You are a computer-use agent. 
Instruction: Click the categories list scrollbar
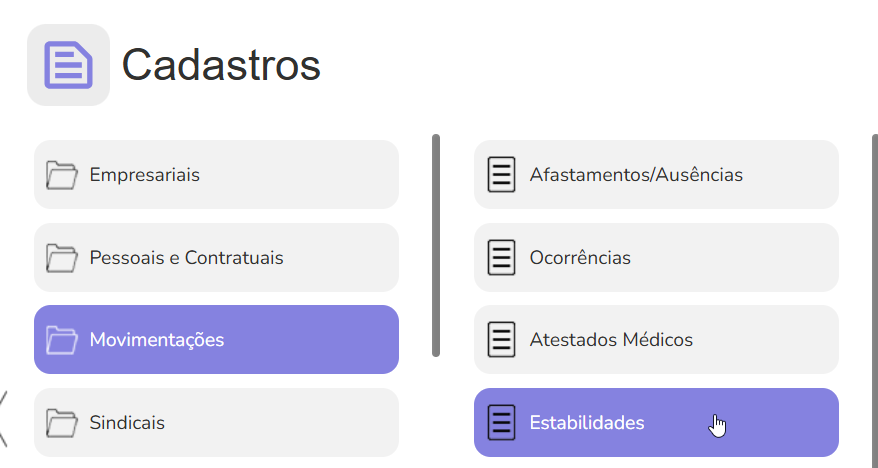pyautogui.click(x=436, y=245)
